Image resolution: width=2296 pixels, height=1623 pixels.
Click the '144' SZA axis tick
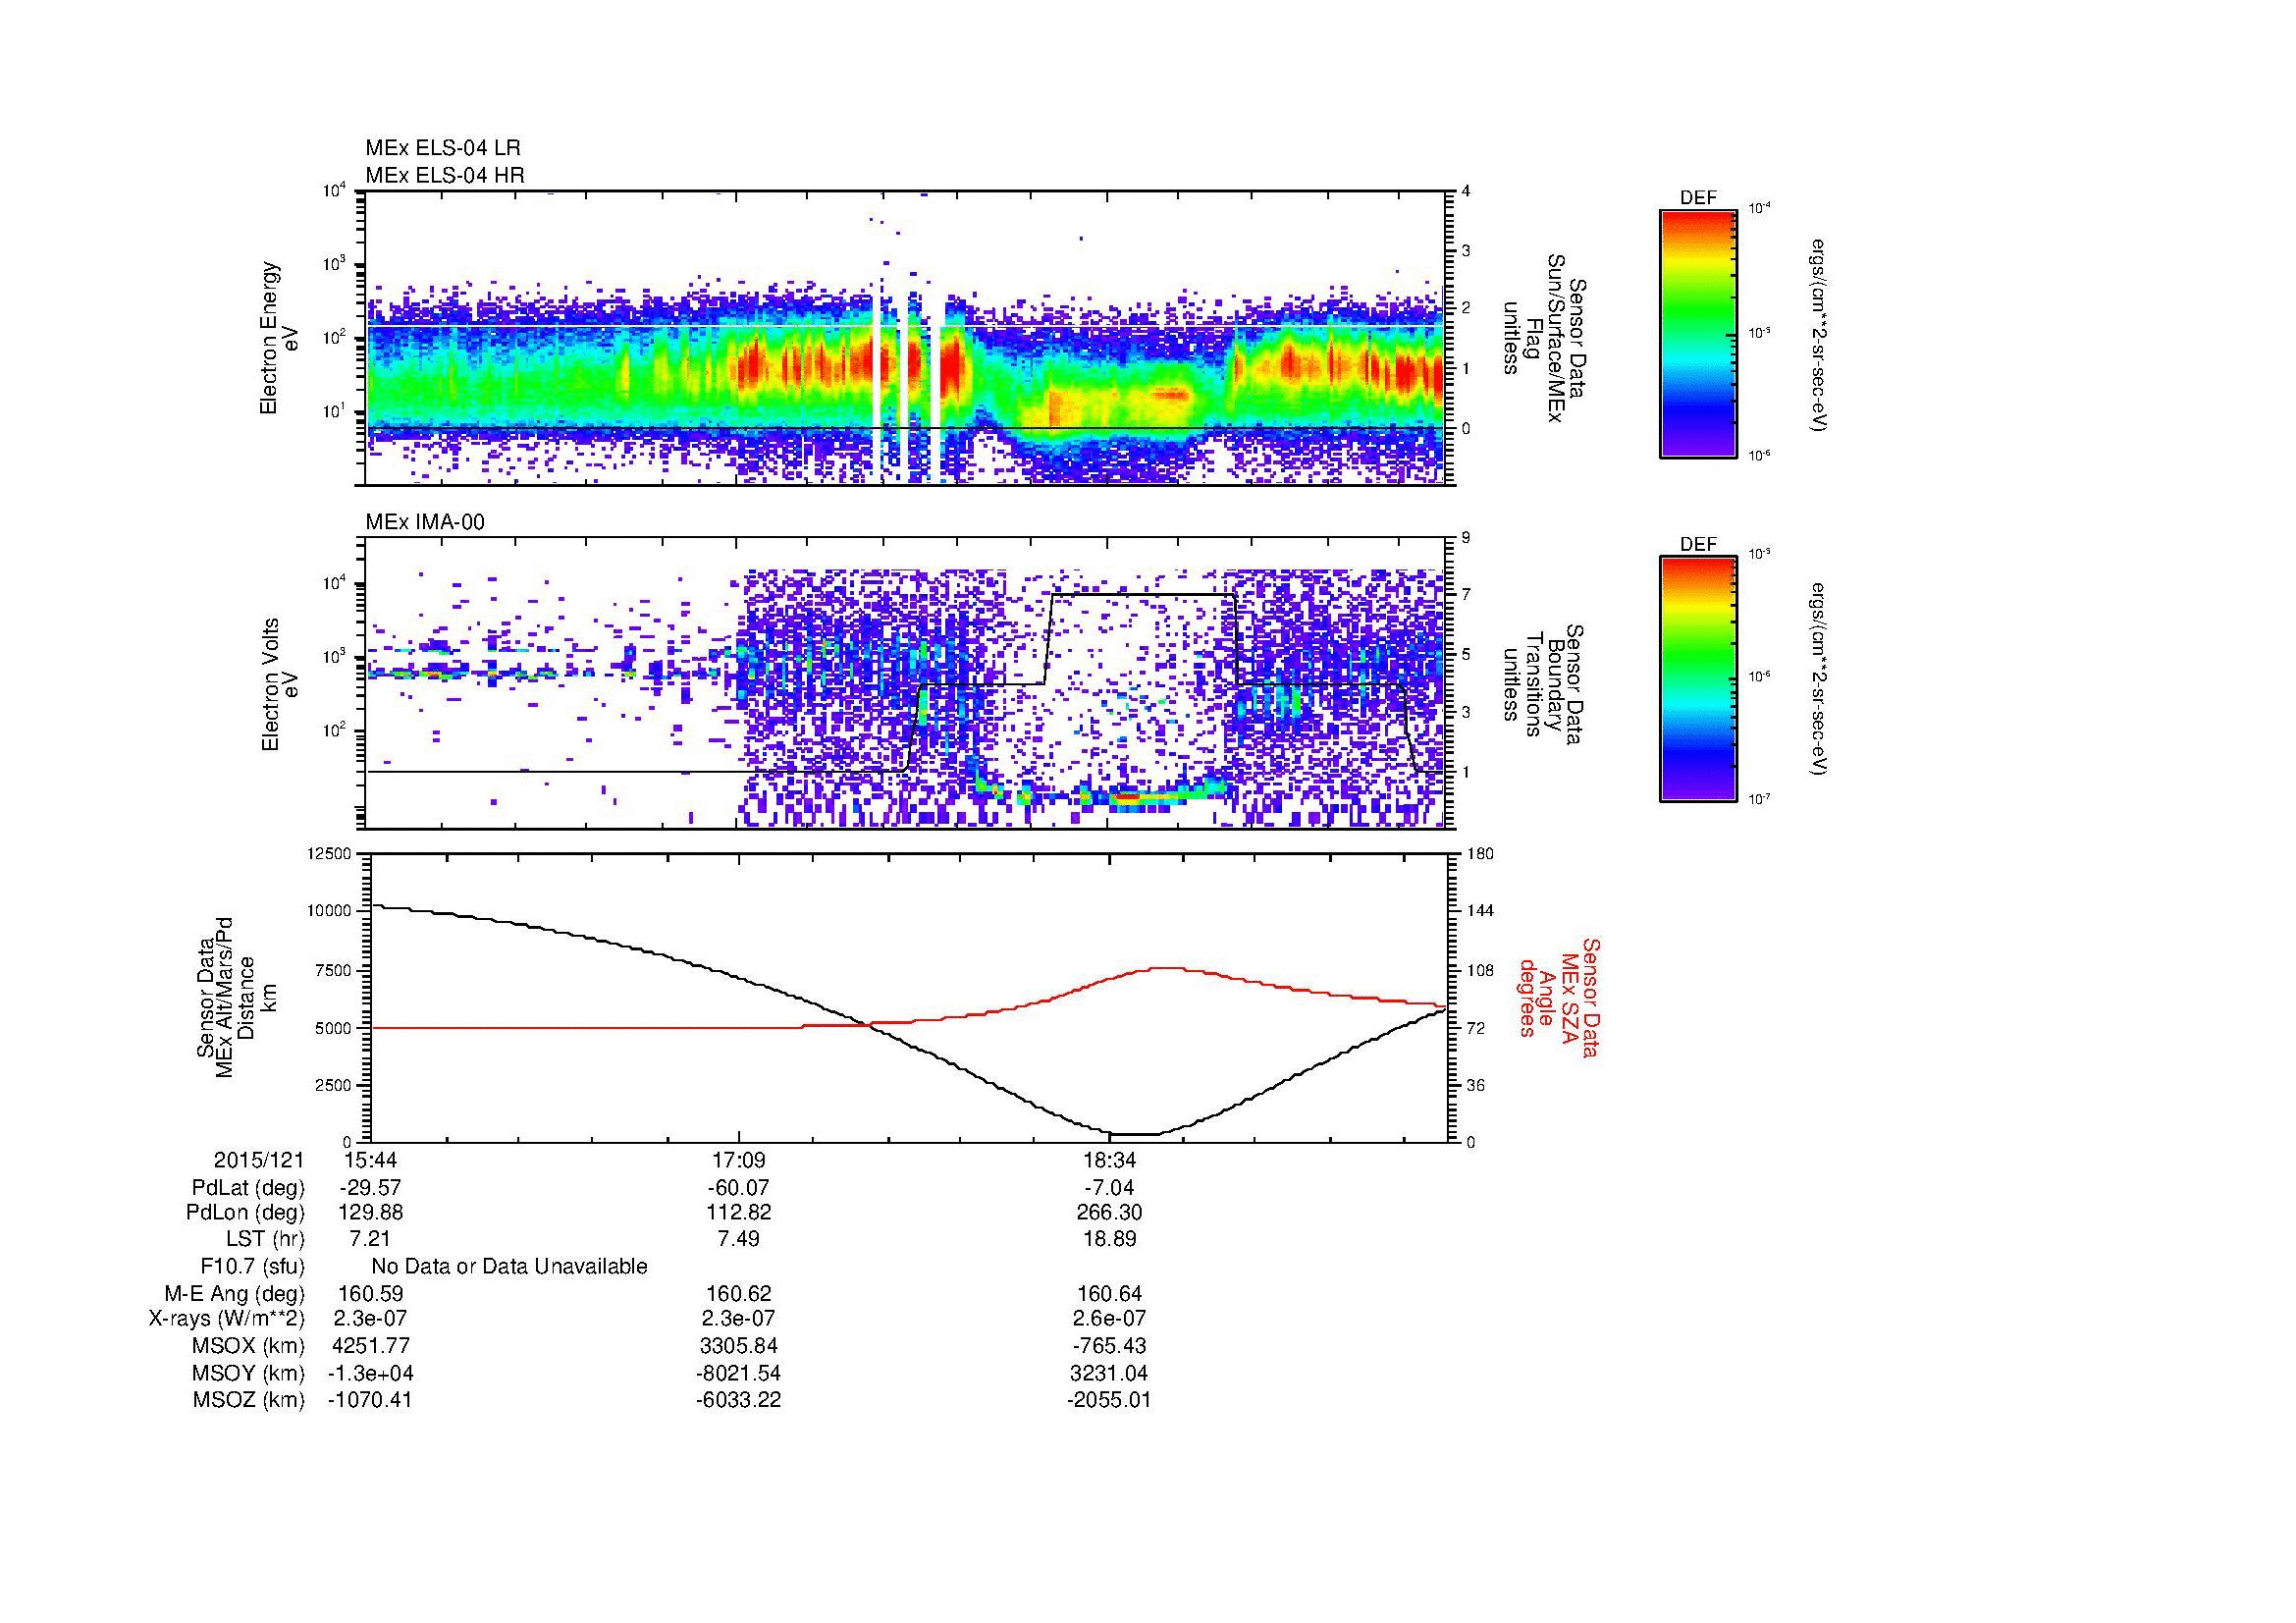click(1480, 911)
